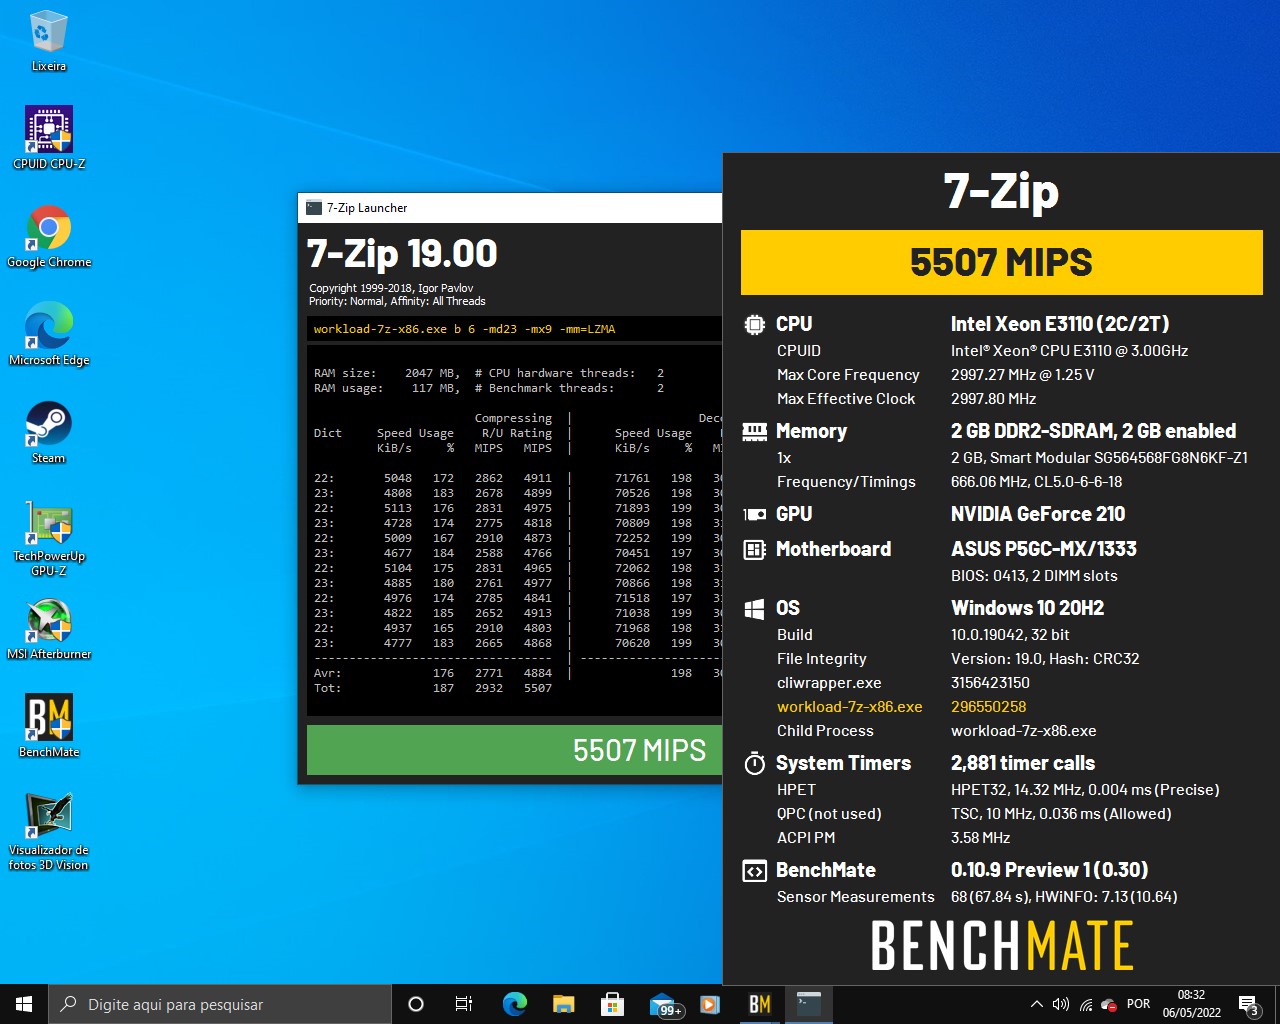Click 'Windows 10 20H2' OS value
The height and width of the screenshot is (1024, 1280).
tap(1028, 608)
